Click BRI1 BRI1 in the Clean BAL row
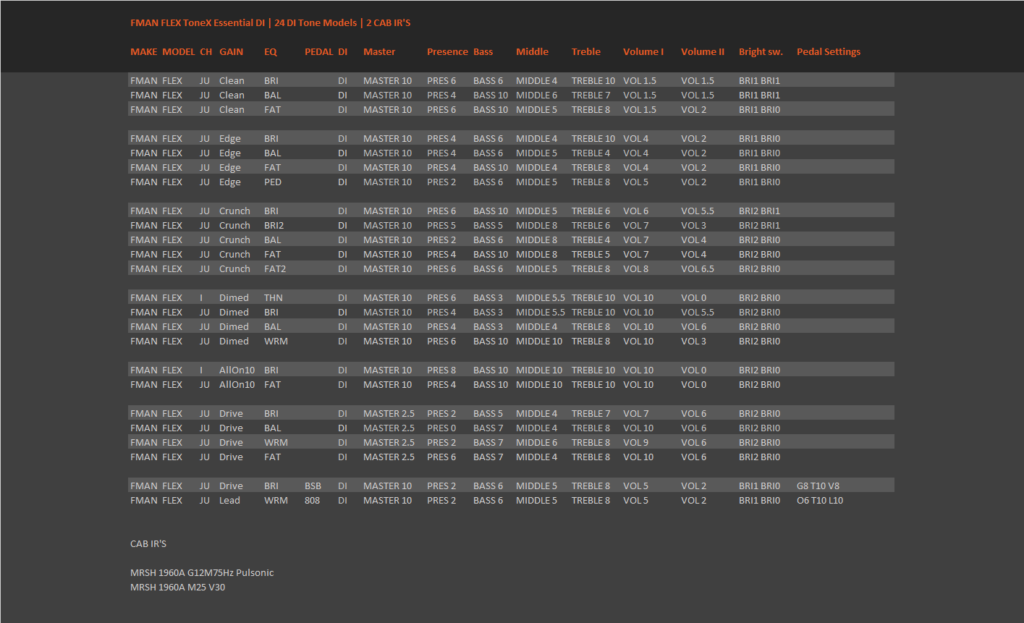The width and height of the screenshot is (1024, 623). 759,95
